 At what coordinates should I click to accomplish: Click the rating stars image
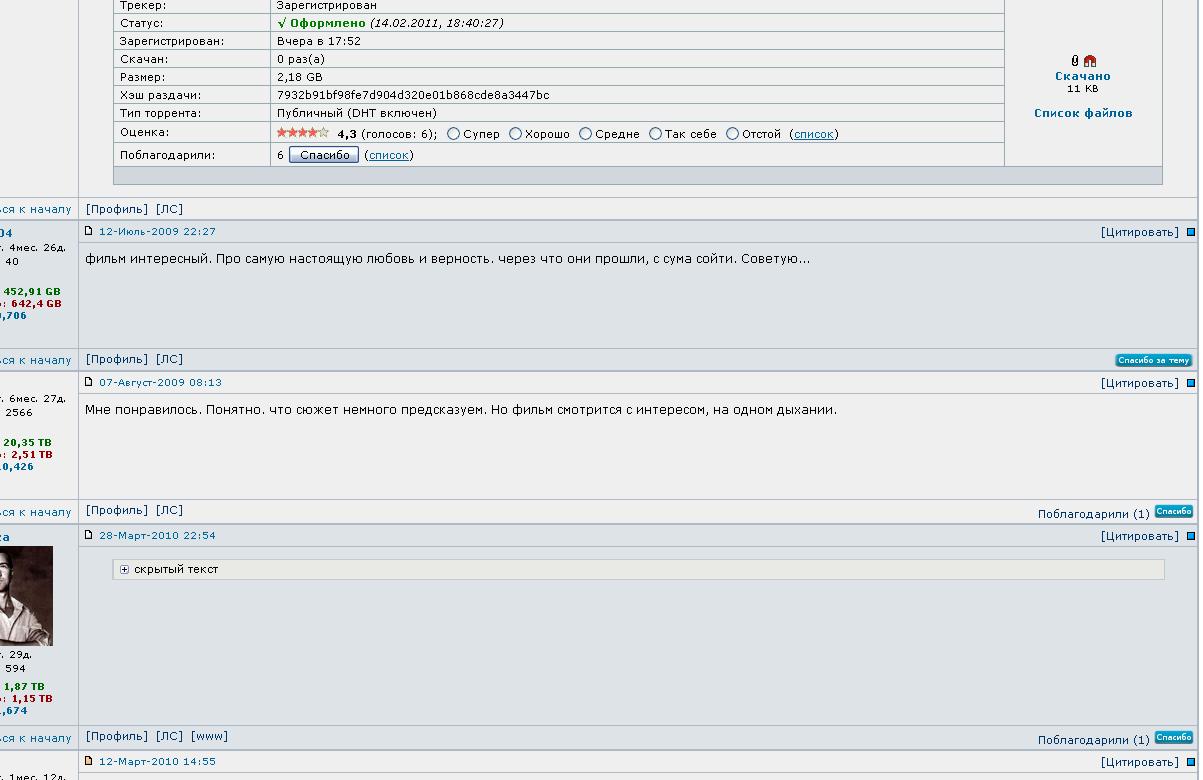[303, 132]
